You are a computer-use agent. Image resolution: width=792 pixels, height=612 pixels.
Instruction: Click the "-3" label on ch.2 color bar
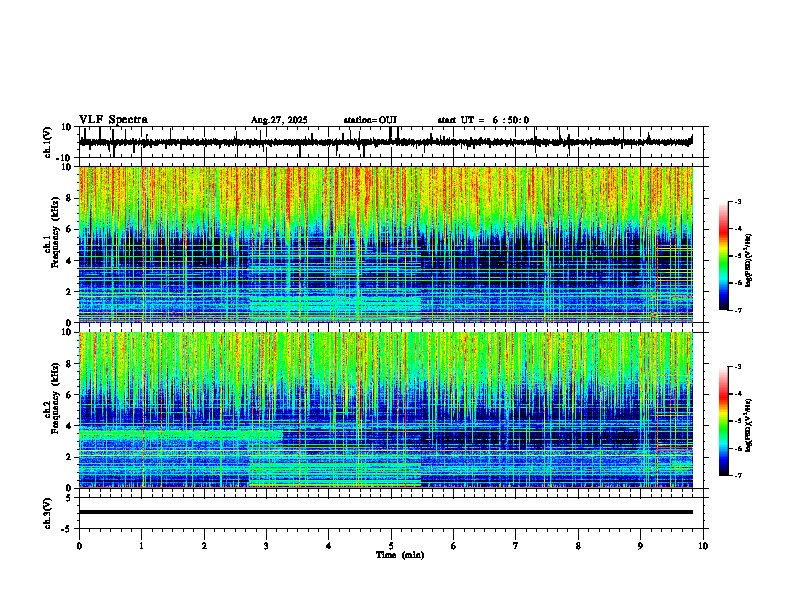click(738, 367)
